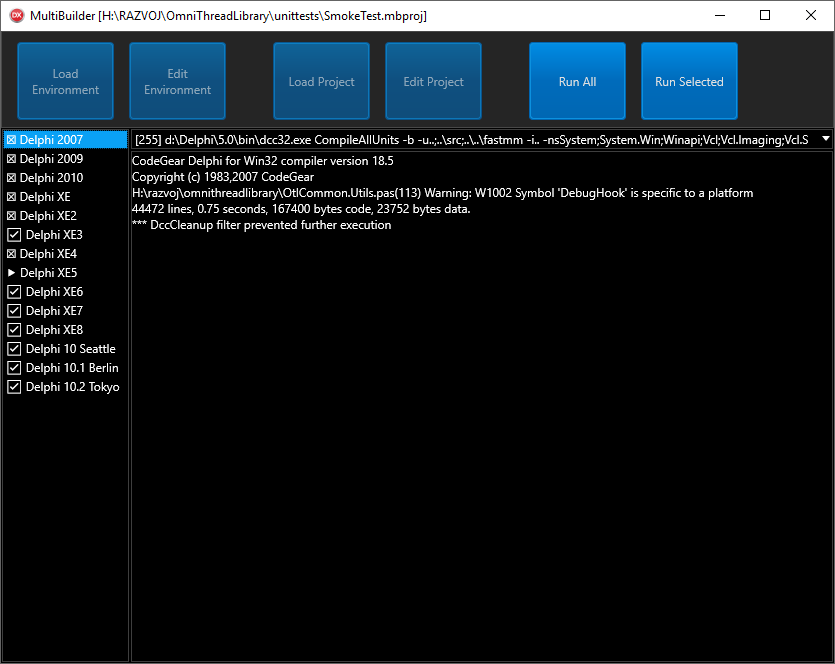
Task: Click the failed-status icon beside Delphi 2007
Action: click(x=11, y=140)
